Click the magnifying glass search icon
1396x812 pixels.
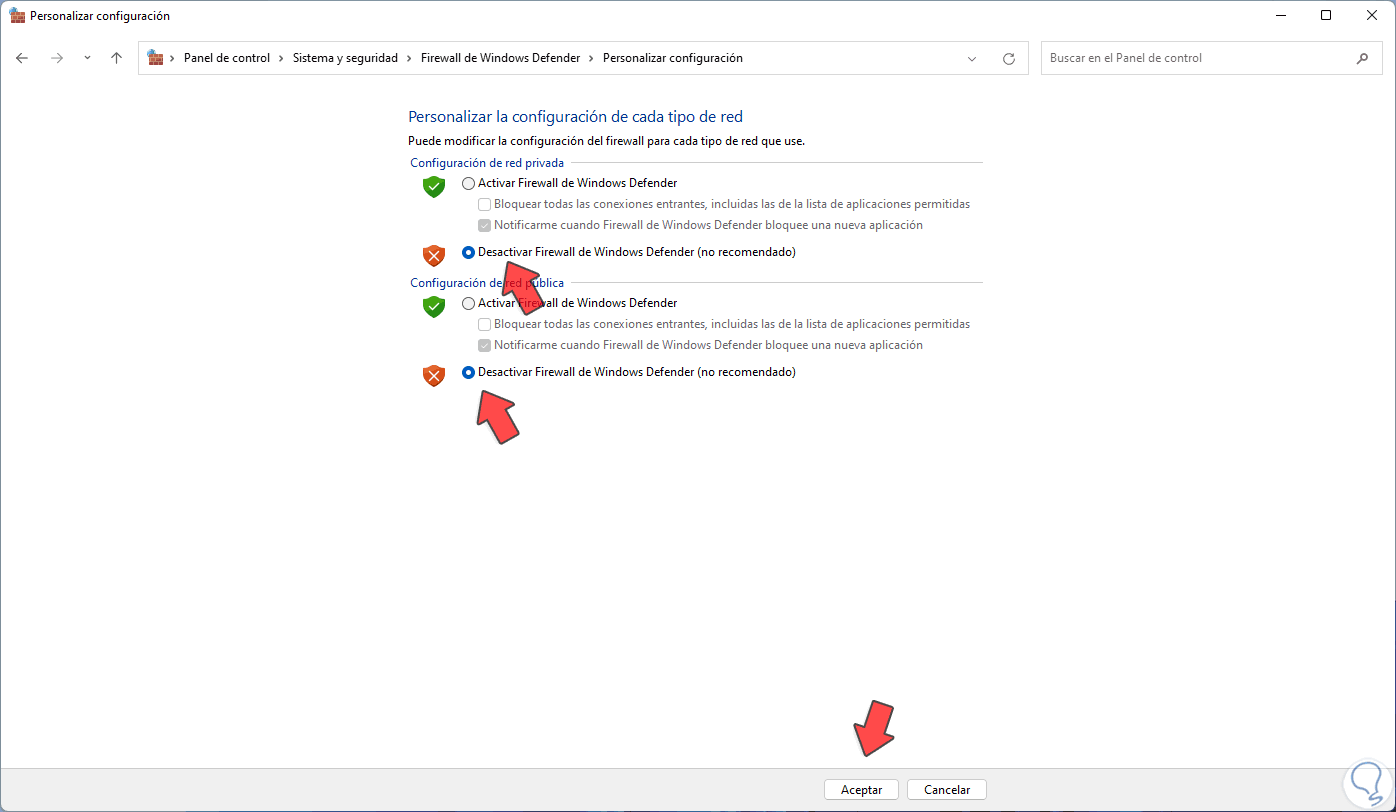point(1362,58)
